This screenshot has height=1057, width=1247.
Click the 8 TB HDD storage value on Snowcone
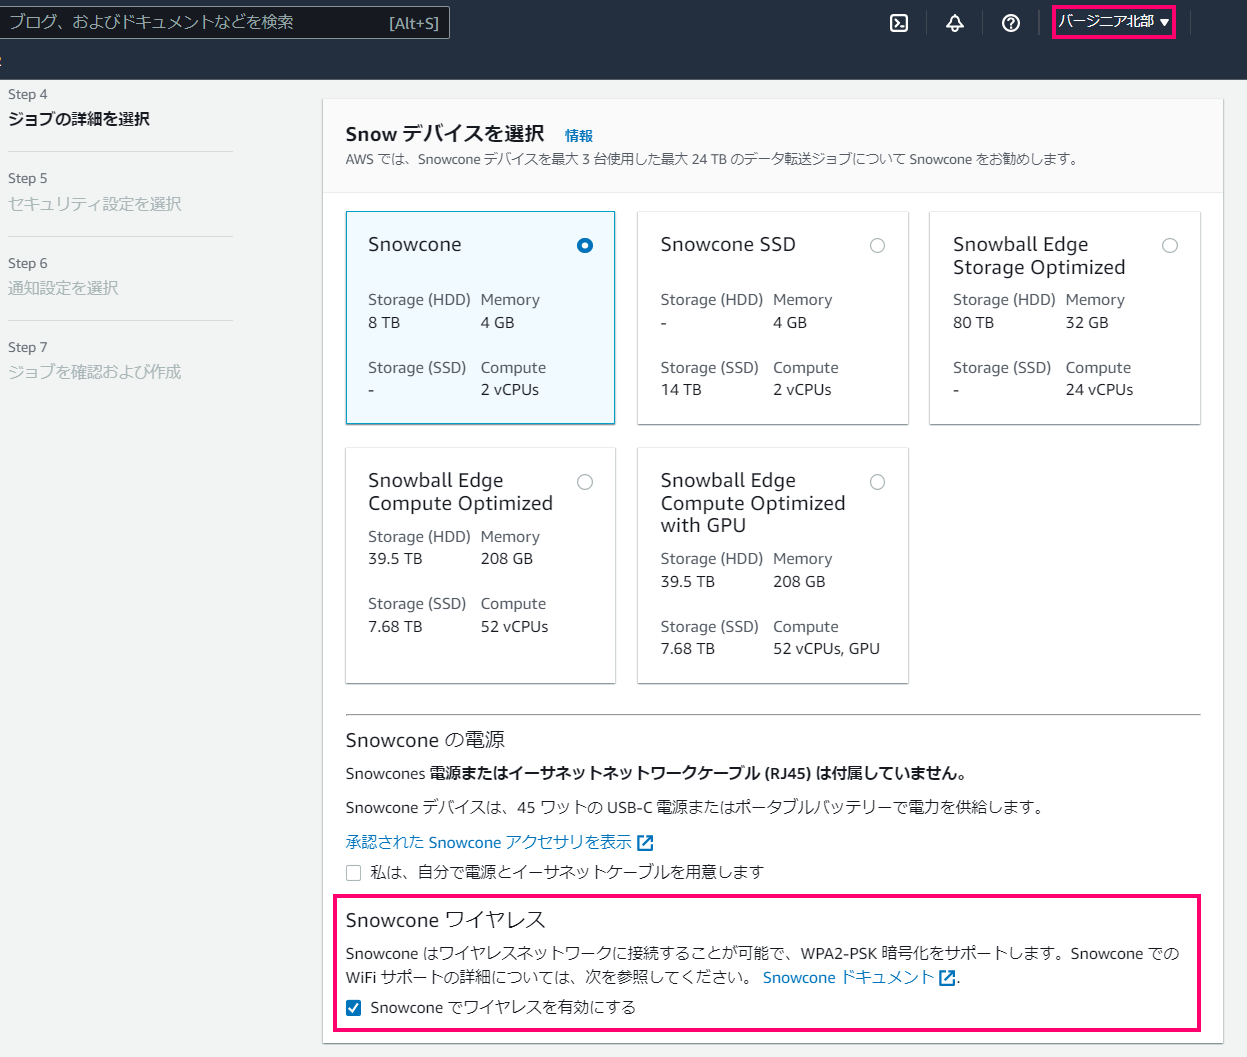384,323
